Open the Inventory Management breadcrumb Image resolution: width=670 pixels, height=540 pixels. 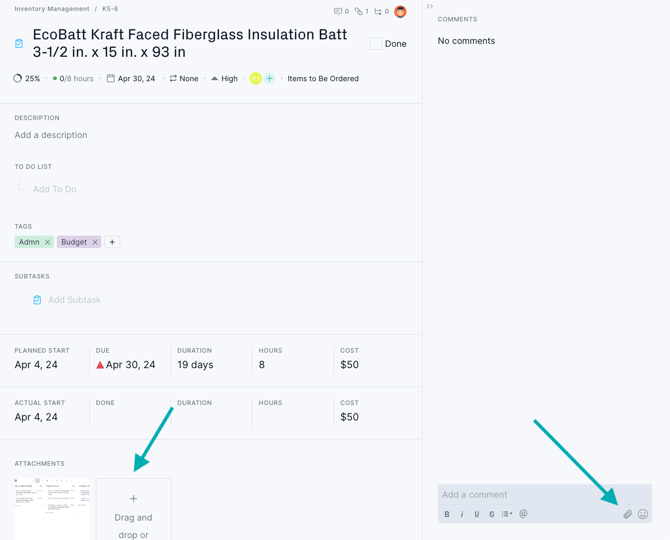tap(52, 9)
